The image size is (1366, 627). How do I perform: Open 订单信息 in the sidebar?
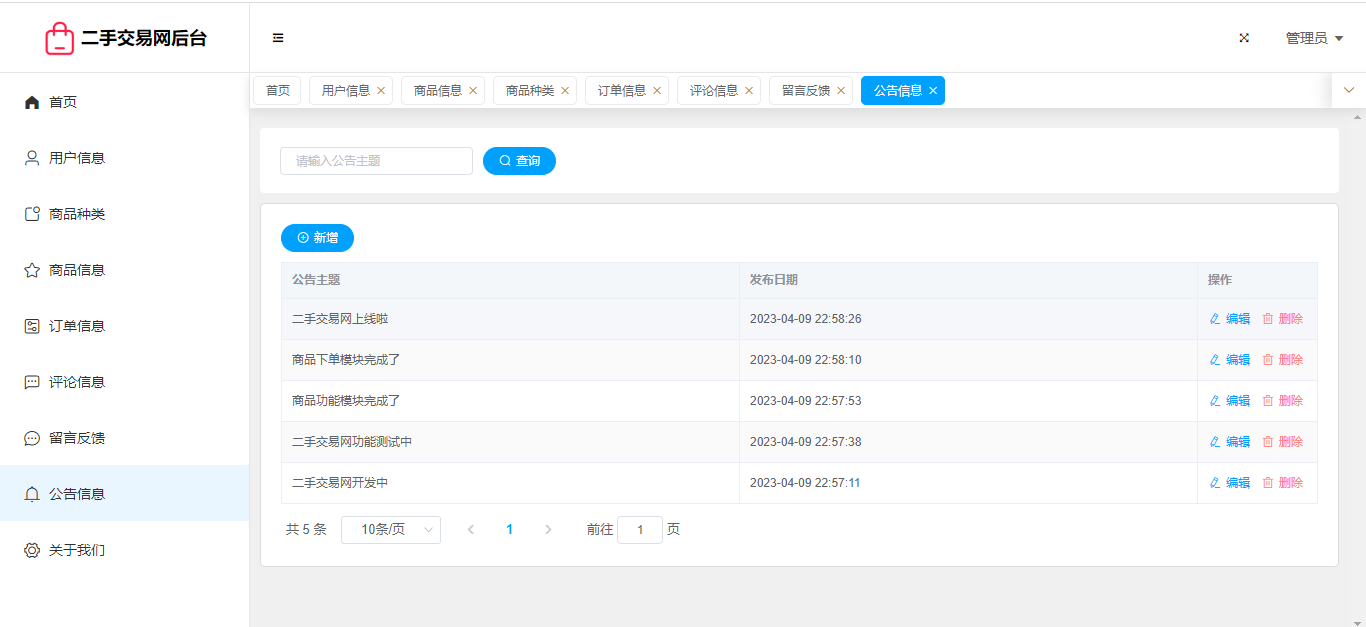pyautogui.click(x=76, y=326)
